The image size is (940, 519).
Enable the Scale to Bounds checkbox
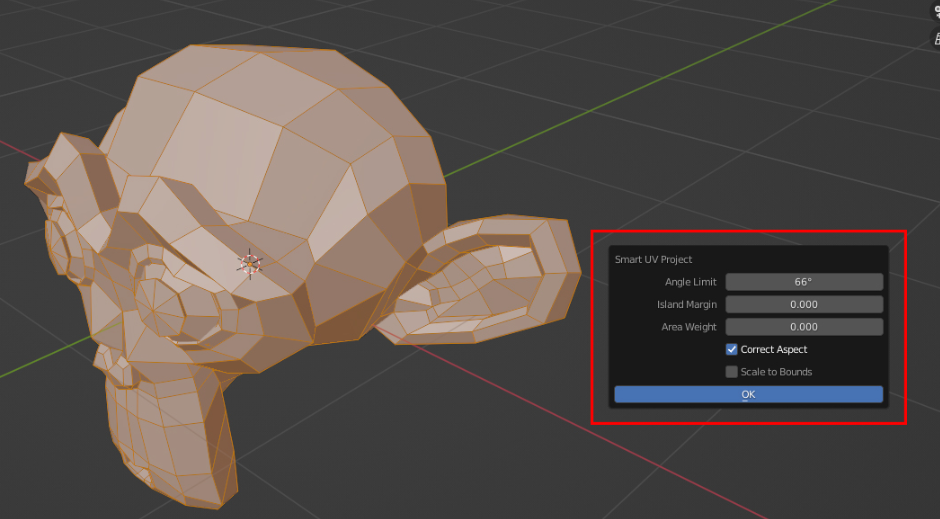point(731,372)
